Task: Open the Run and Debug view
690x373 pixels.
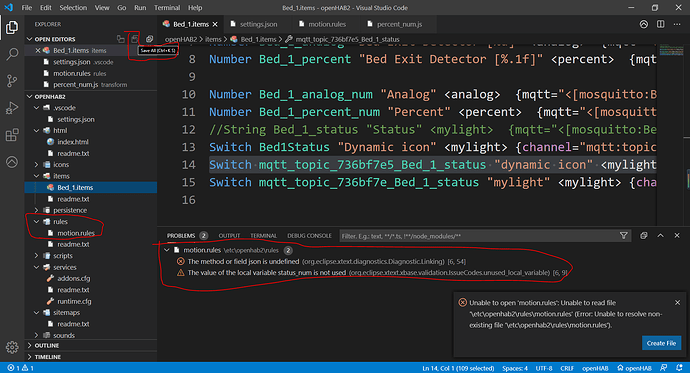Action: tap(12, 108)
